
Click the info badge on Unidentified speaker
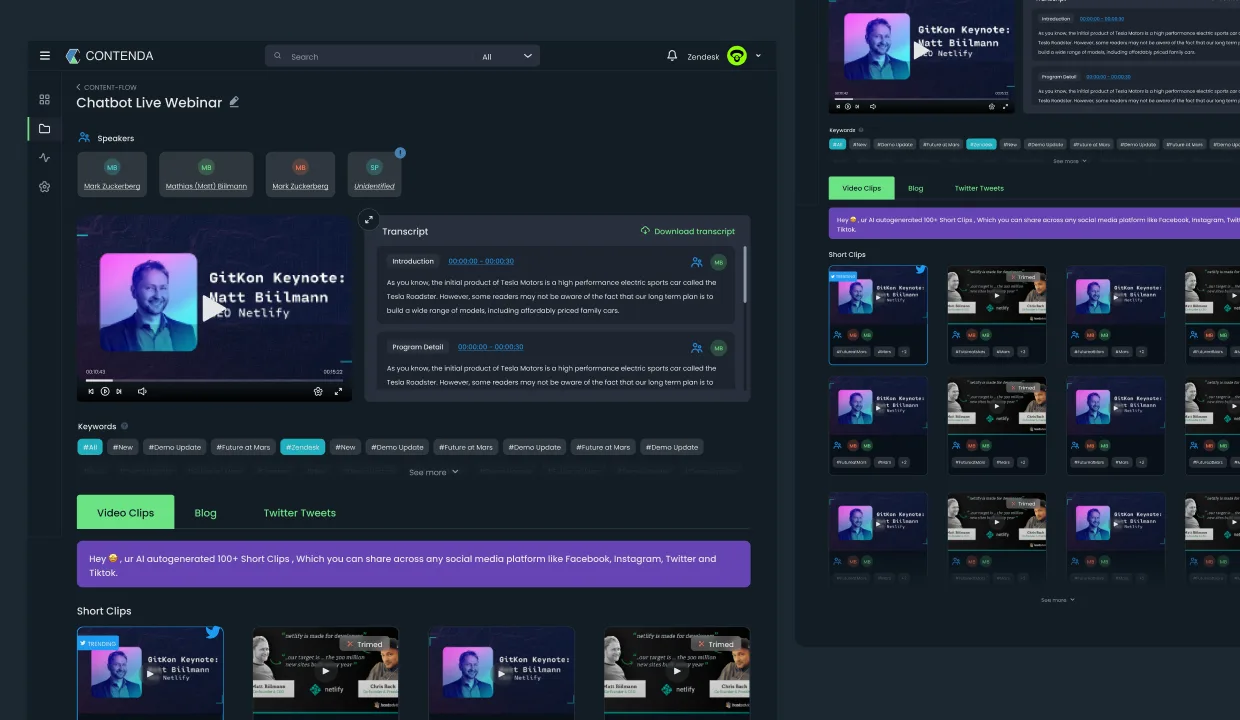click(400, 153)
